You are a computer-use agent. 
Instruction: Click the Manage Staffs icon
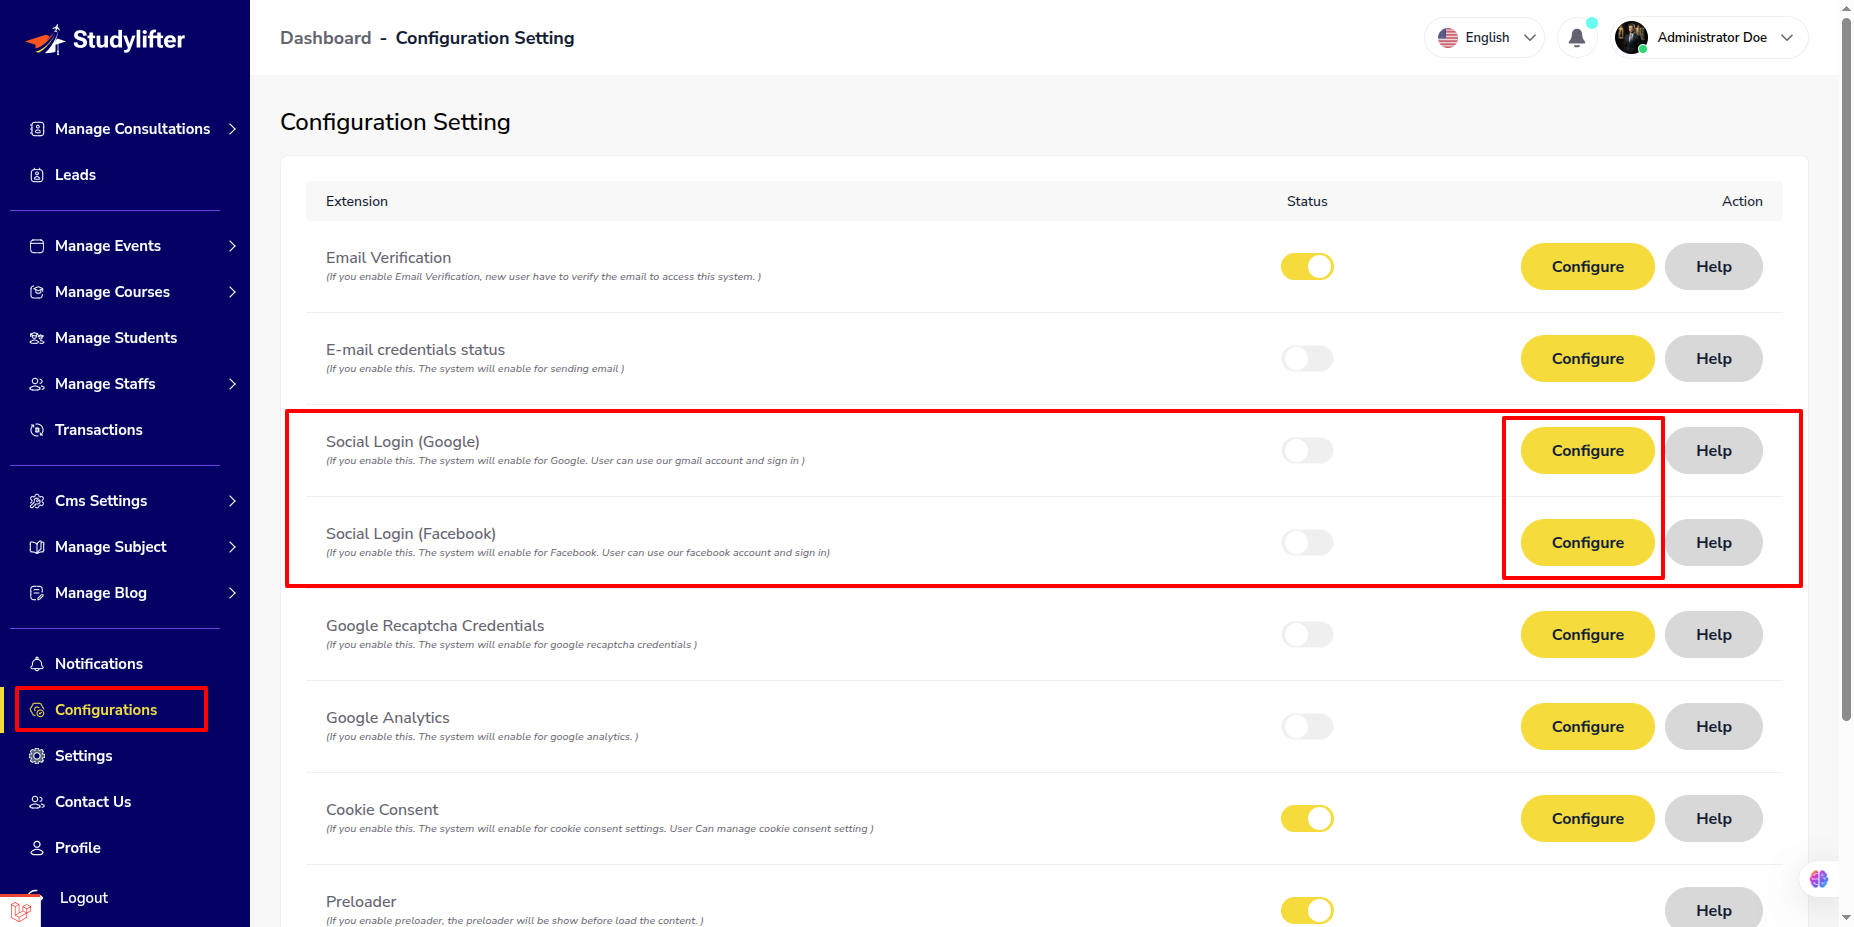click(37, 384)
